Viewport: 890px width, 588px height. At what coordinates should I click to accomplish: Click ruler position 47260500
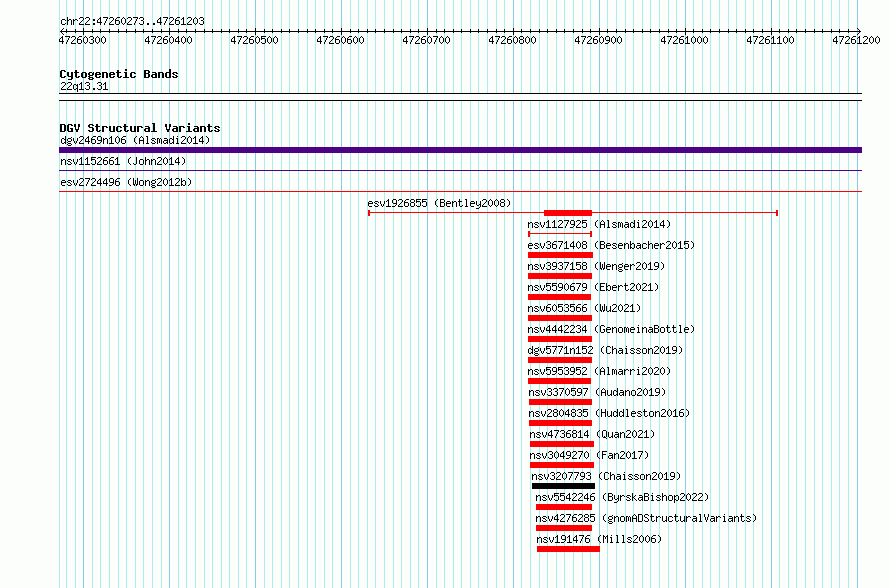click(x=254, y=40)
